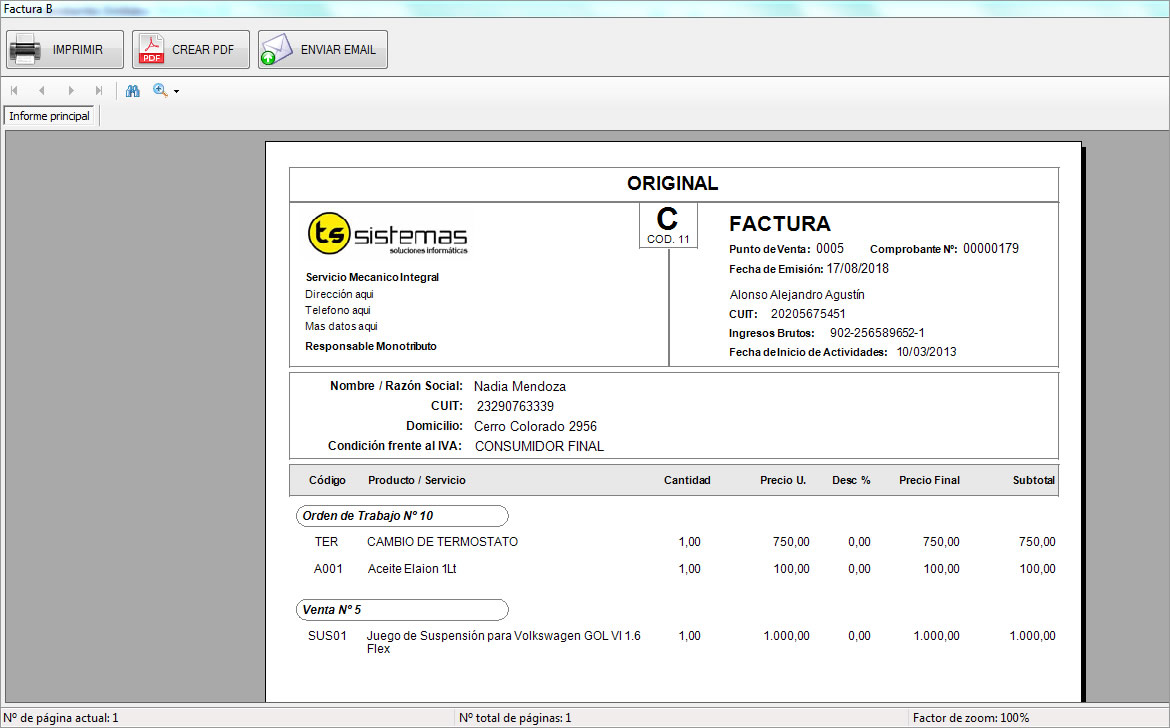Click the Subtotal column header
The image size is (1170, 728).
[1033, 480]
